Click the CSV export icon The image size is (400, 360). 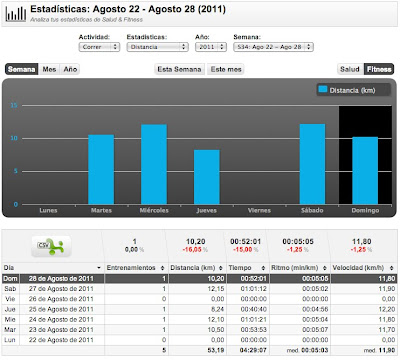click(52, 246)
